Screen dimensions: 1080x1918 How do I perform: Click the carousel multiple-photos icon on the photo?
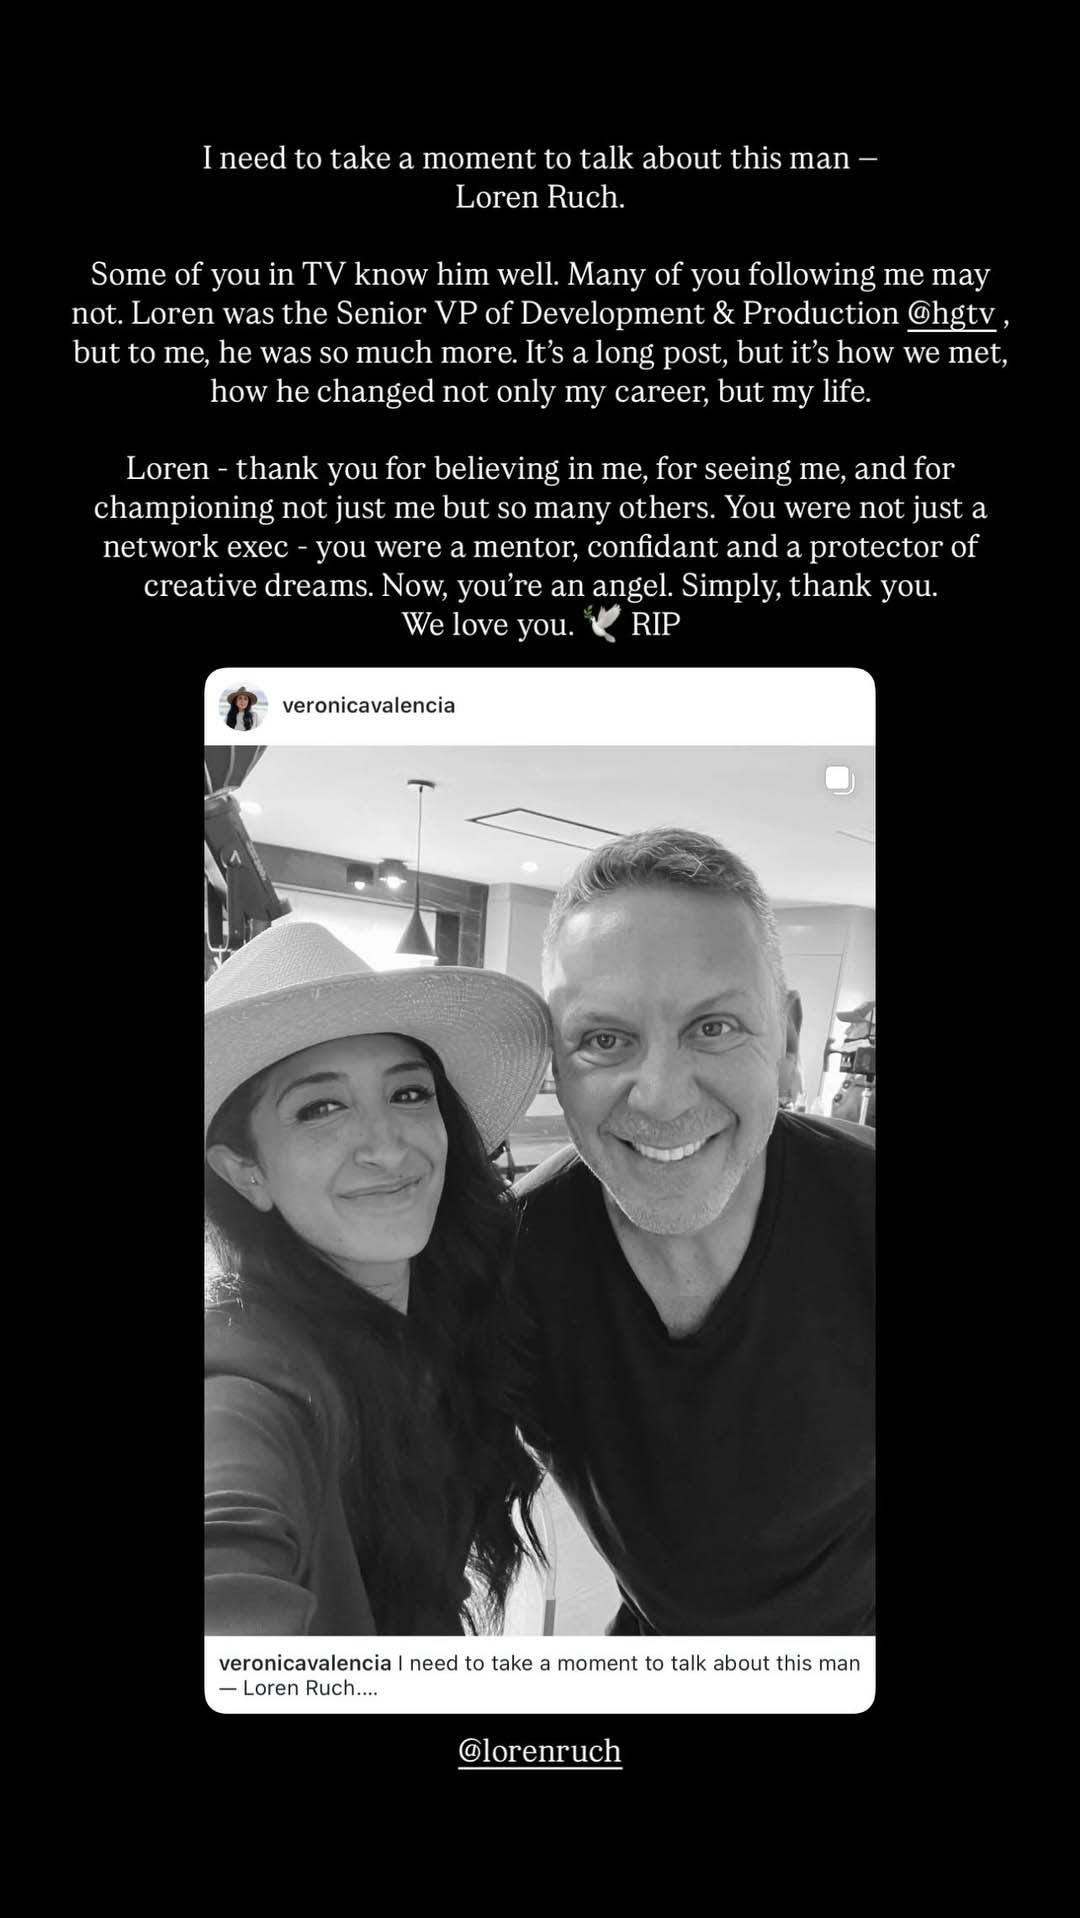click(x=839, y=780)
